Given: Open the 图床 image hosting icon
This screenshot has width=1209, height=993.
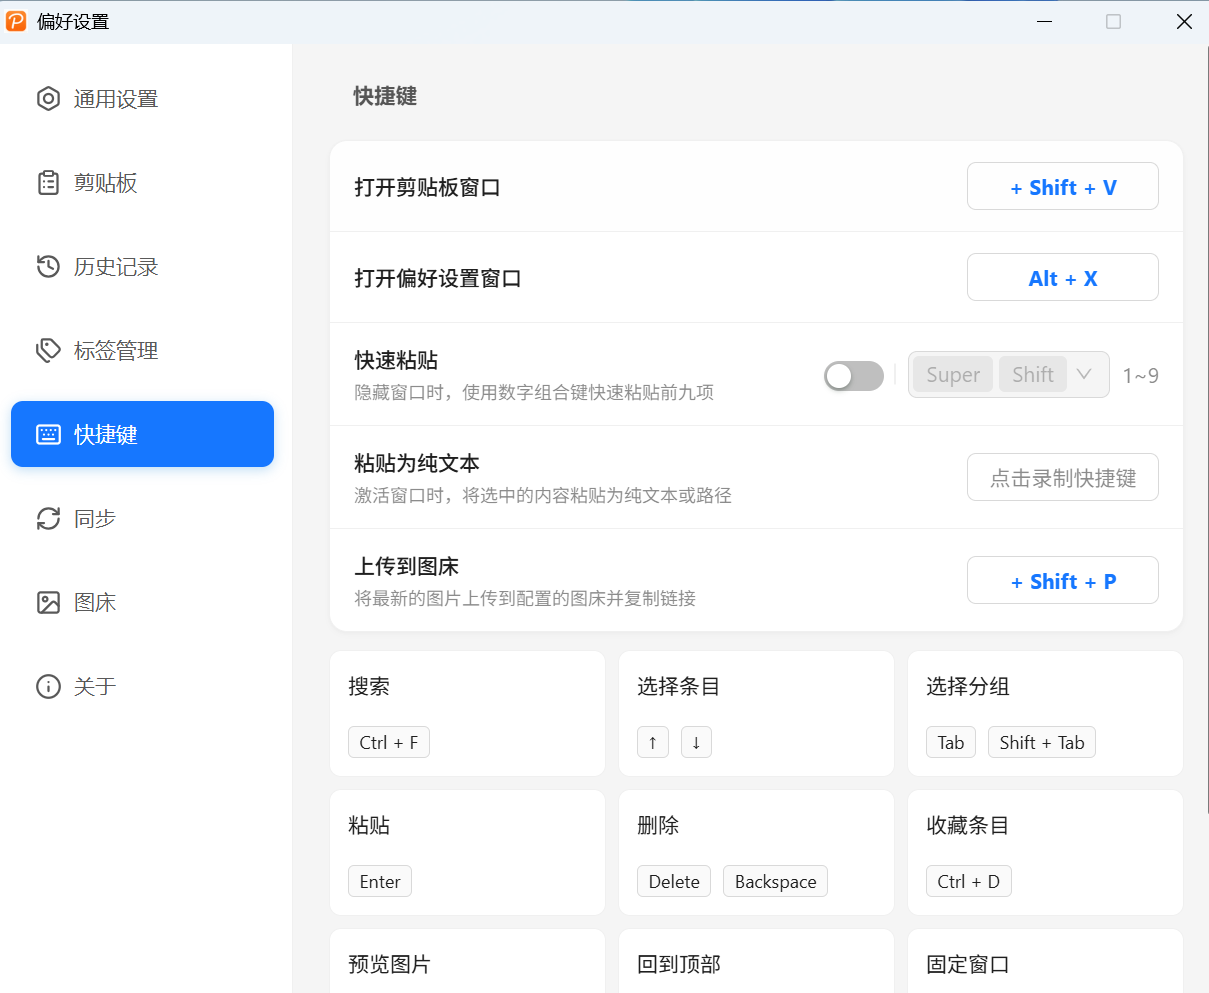Looking at the screenshot, I should 48,602.
